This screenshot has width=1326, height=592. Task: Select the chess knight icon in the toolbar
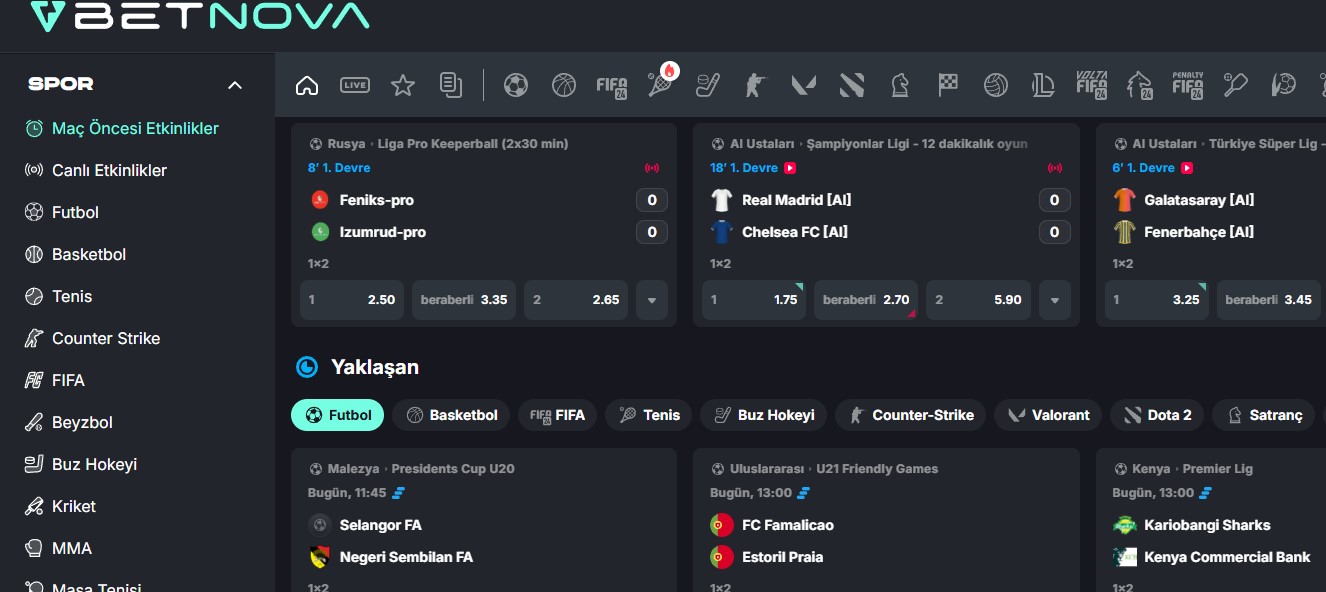899,85
